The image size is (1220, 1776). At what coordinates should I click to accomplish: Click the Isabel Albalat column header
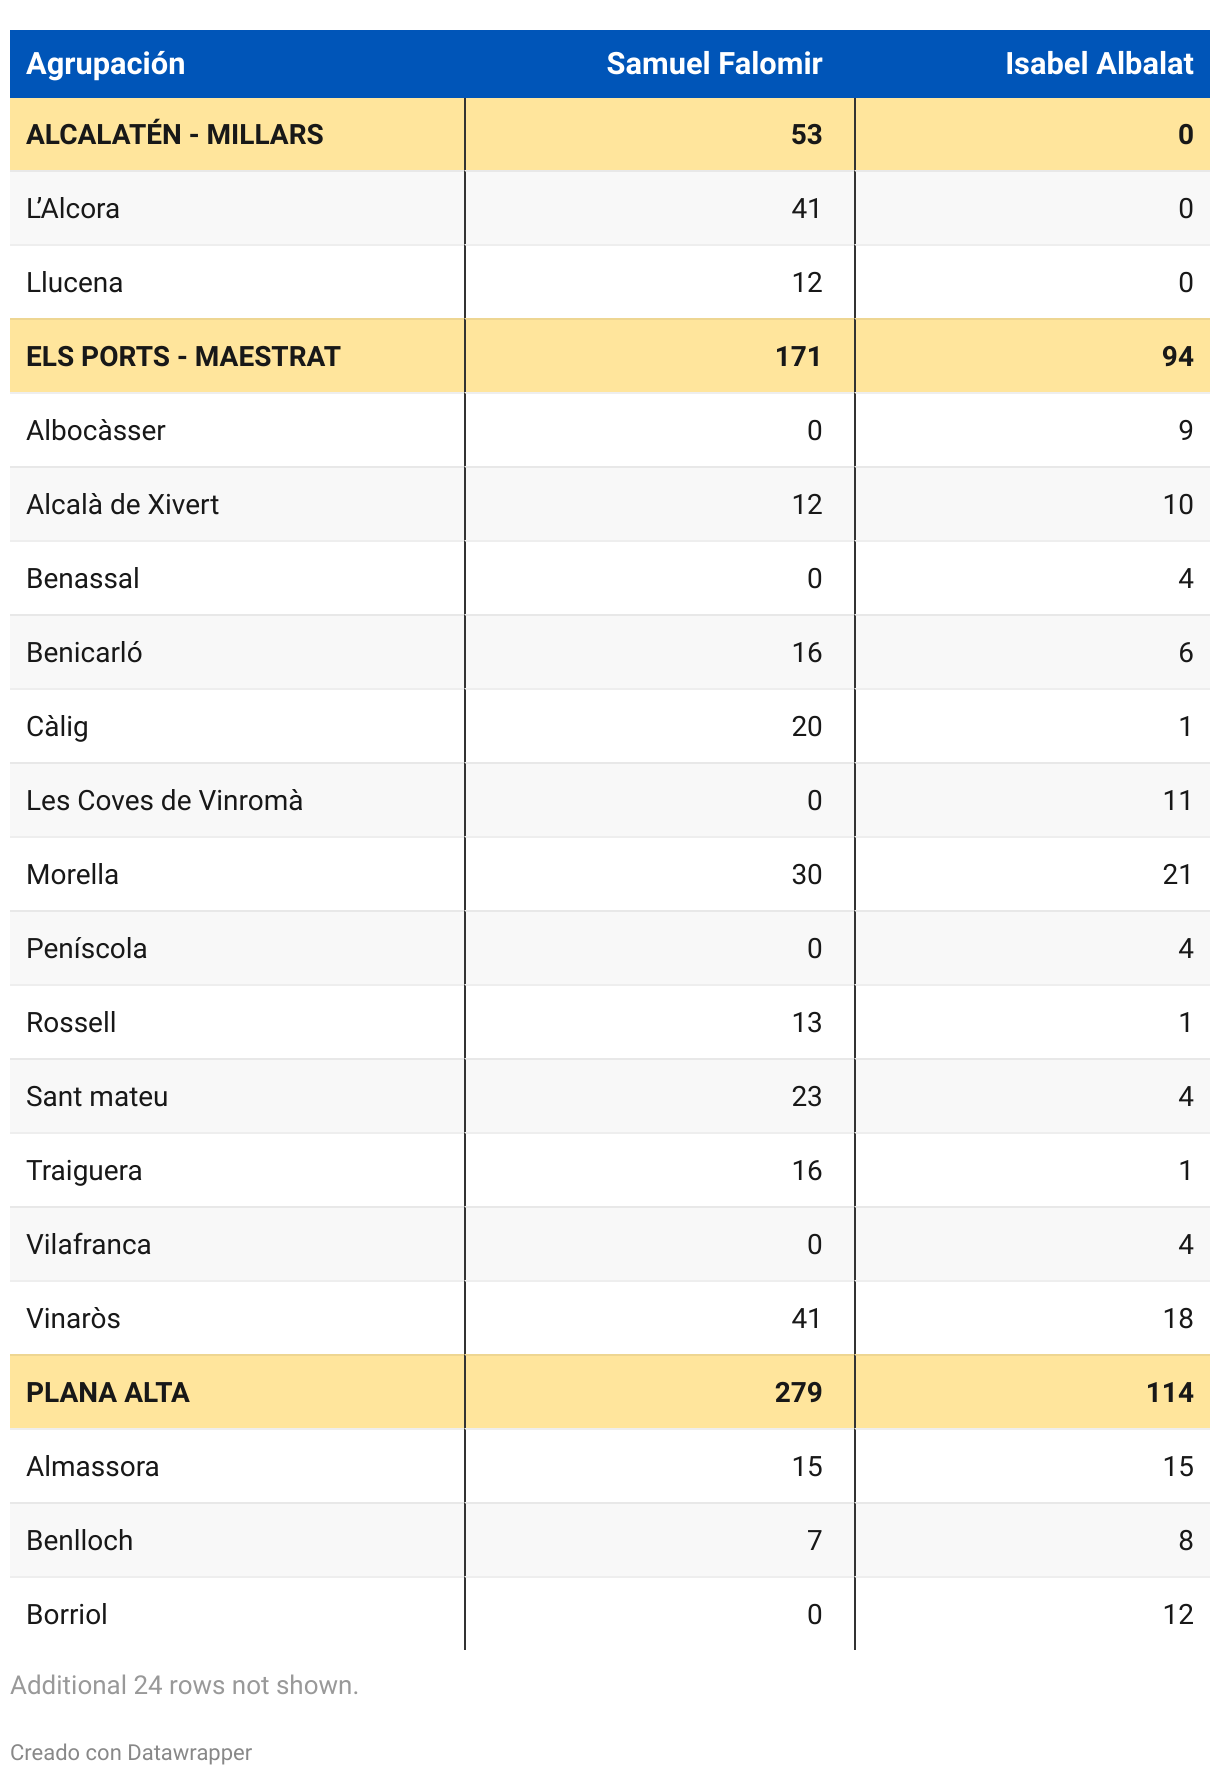pos(1098,64)
